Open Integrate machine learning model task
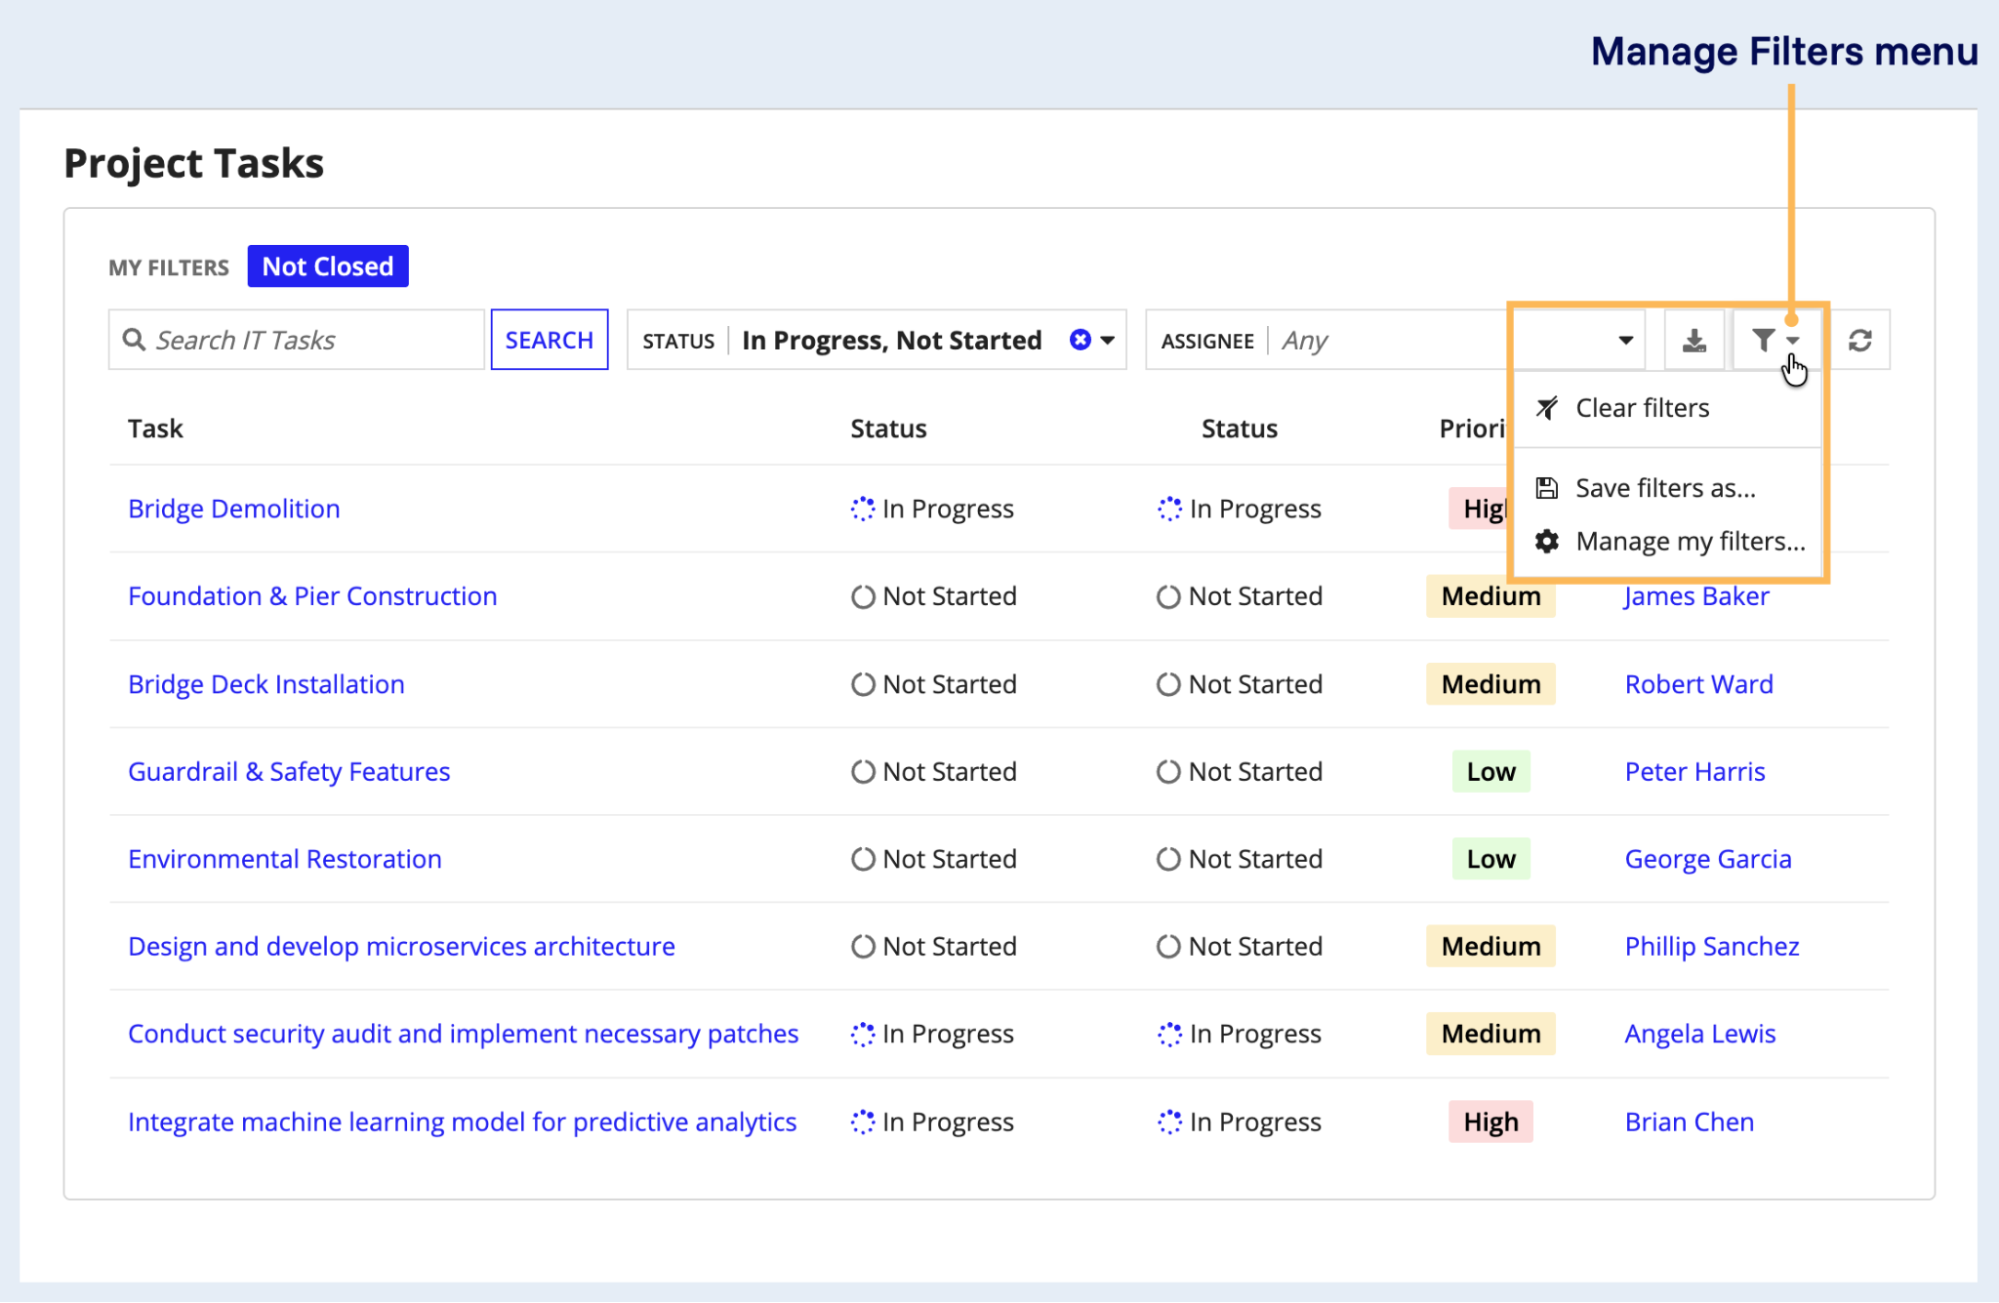 pyautogui.click(x=462, y=1121)
